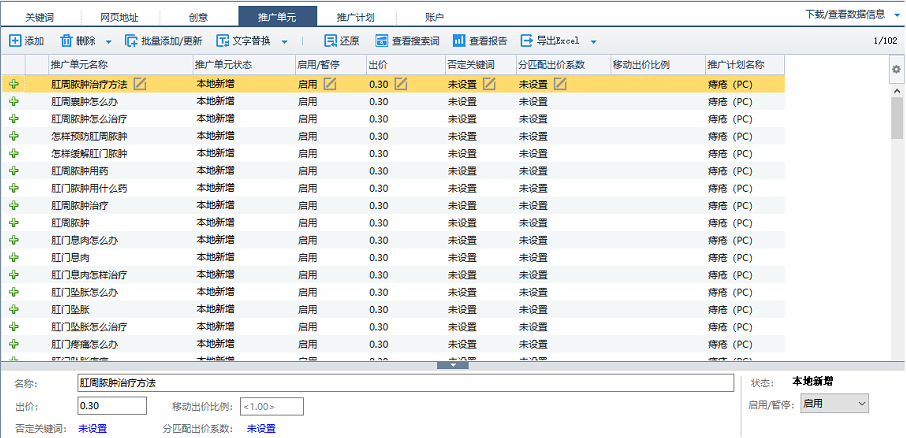
Task: Switch to the 关键词 tab
Action: (x=40, y=17)
